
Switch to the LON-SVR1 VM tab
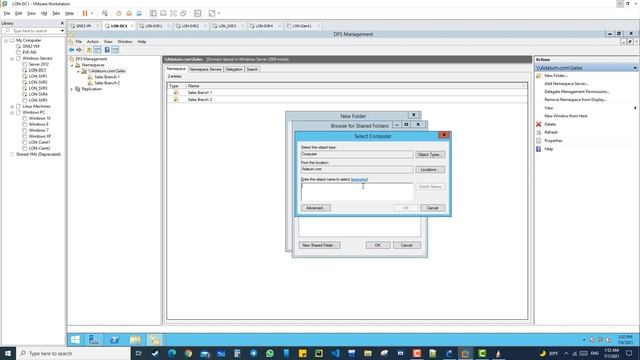[153, 26]
